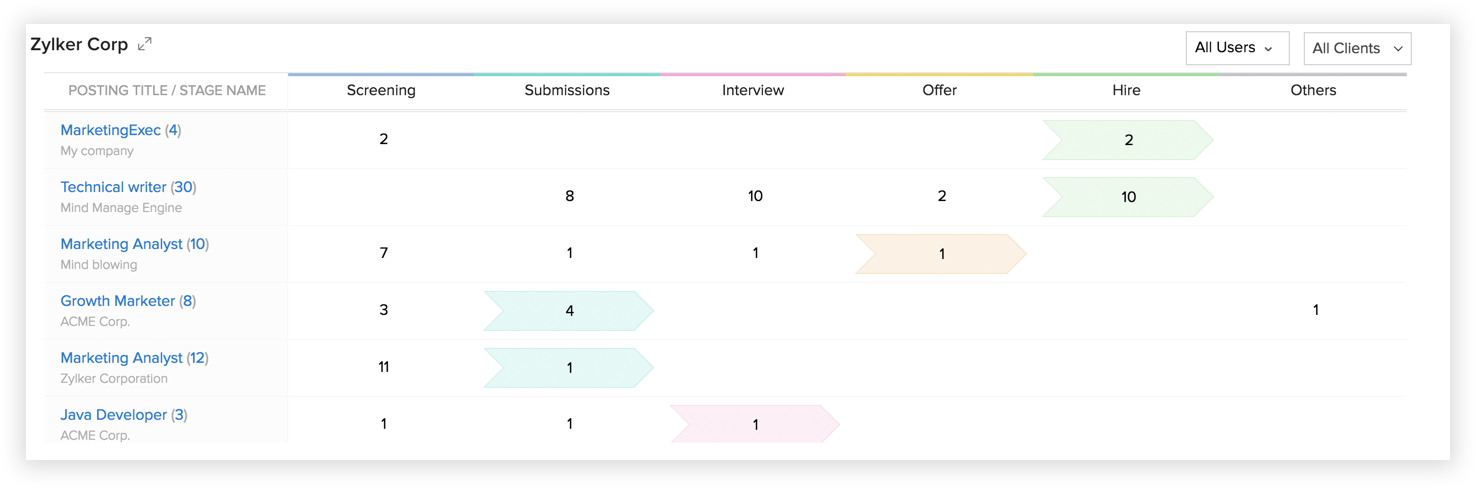Screen dimensions: 1476x488
Task: Open Marketing Analyst posting for Zylker Corporation
Action: point(121,358)
